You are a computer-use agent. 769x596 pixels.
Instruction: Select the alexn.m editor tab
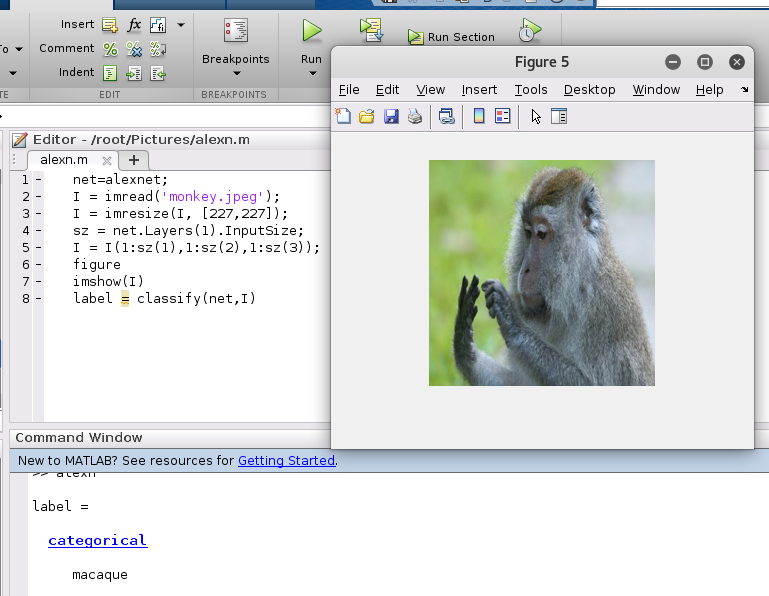[64, 160]
